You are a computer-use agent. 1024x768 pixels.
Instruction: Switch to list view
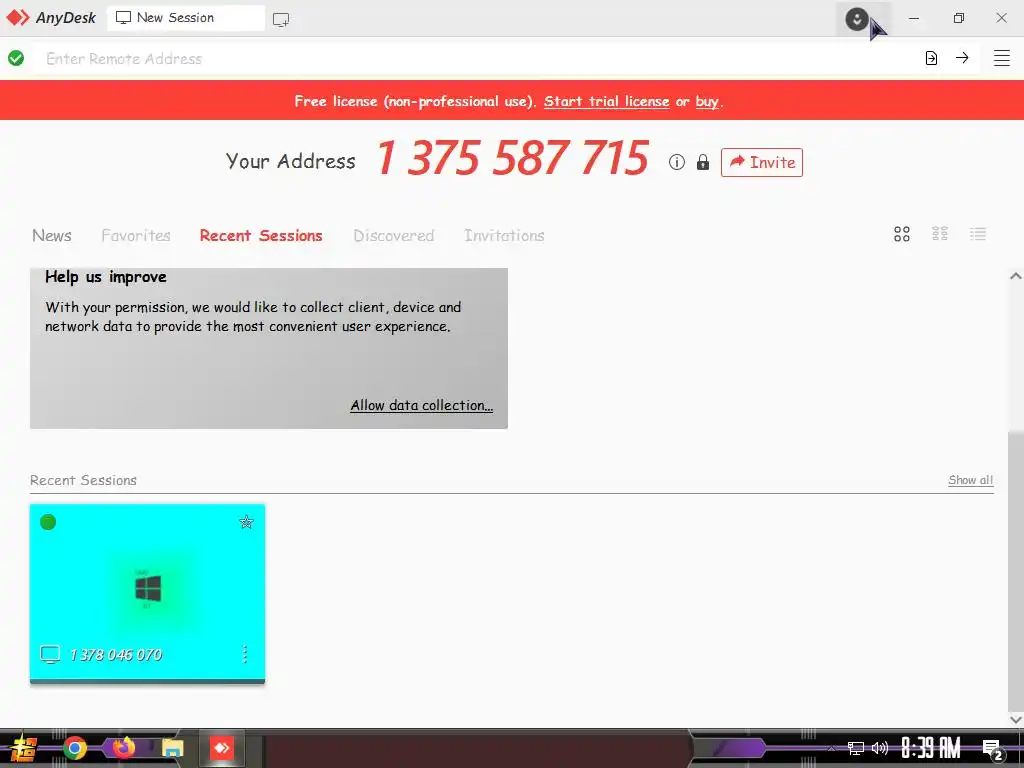click(x=978, y=234)
